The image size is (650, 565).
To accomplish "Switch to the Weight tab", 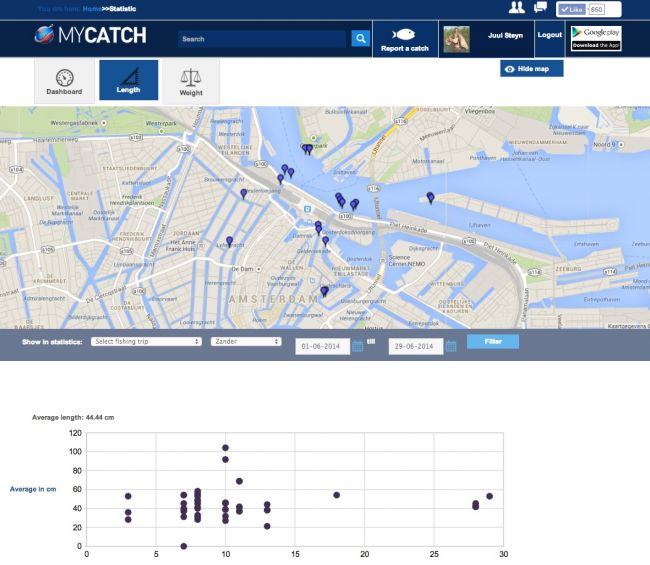I will [x=191, y=81].
